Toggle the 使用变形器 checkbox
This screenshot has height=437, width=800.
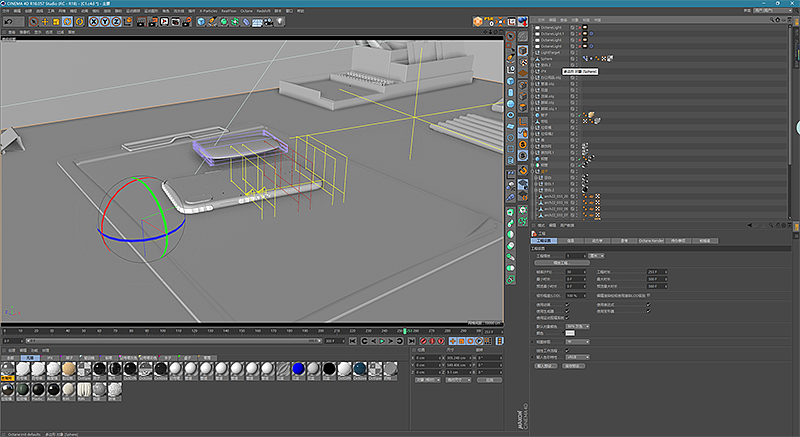tap(648, 311)
